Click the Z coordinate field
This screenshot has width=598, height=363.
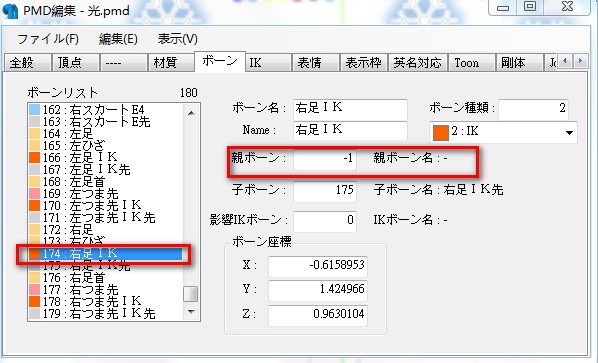[x=318, y=315]
